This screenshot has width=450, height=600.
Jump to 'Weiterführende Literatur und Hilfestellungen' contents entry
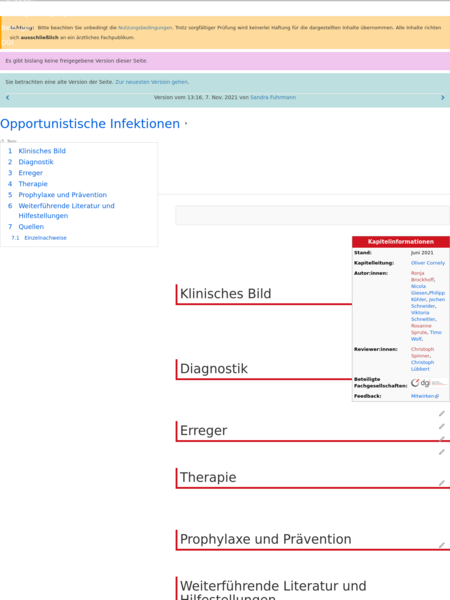[67, 211]
